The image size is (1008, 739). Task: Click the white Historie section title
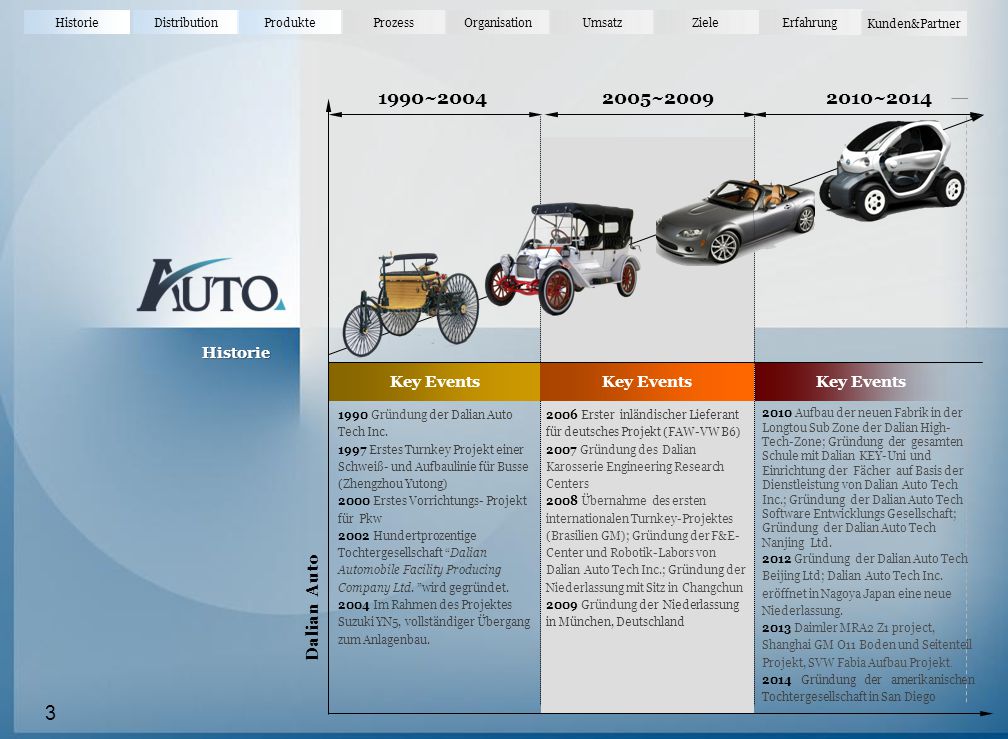[236, 352]
